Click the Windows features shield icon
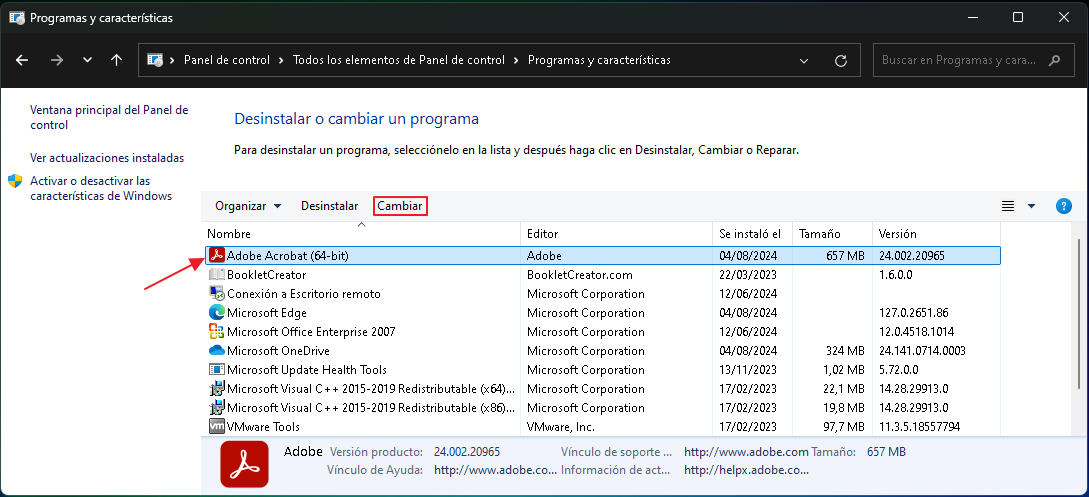The image size is (1089, 497). [15, 181]
